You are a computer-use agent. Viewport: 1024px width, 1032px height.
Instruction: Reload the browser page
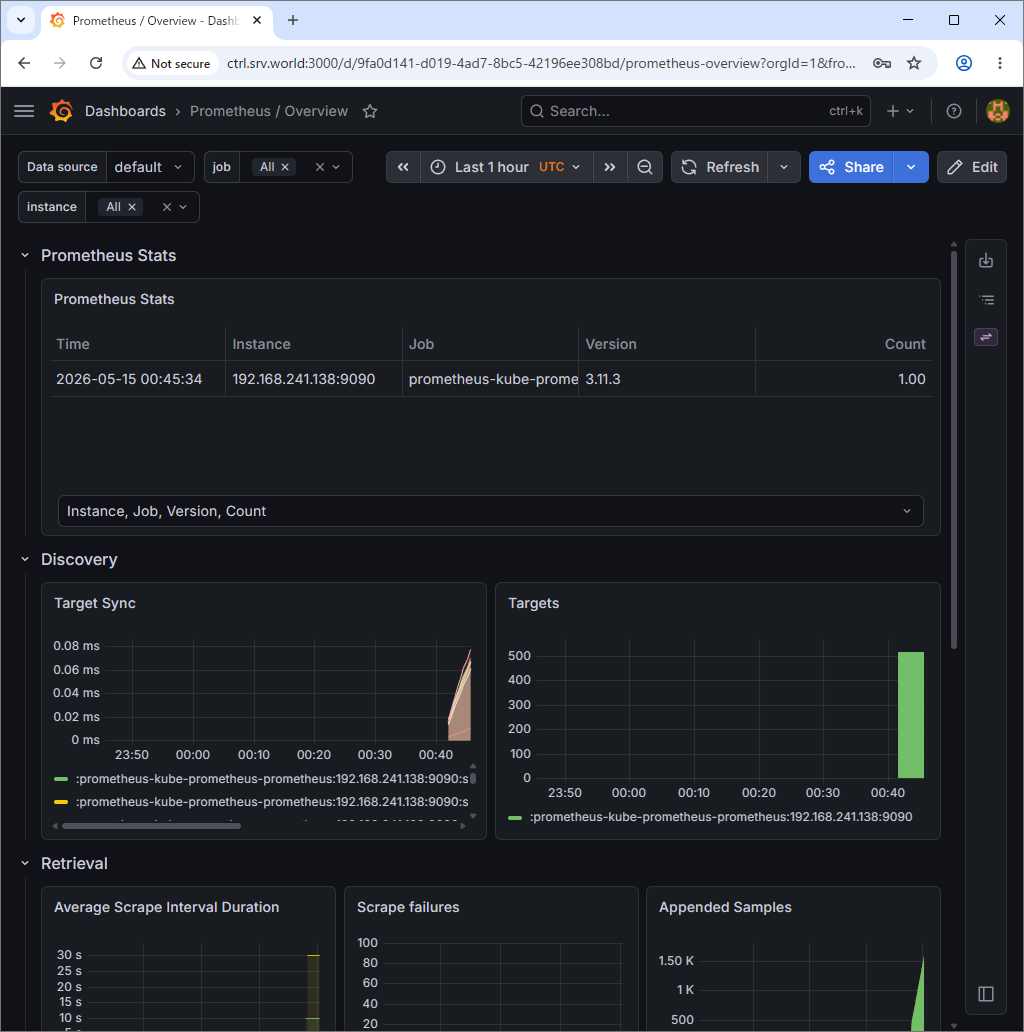pos(96,63)
